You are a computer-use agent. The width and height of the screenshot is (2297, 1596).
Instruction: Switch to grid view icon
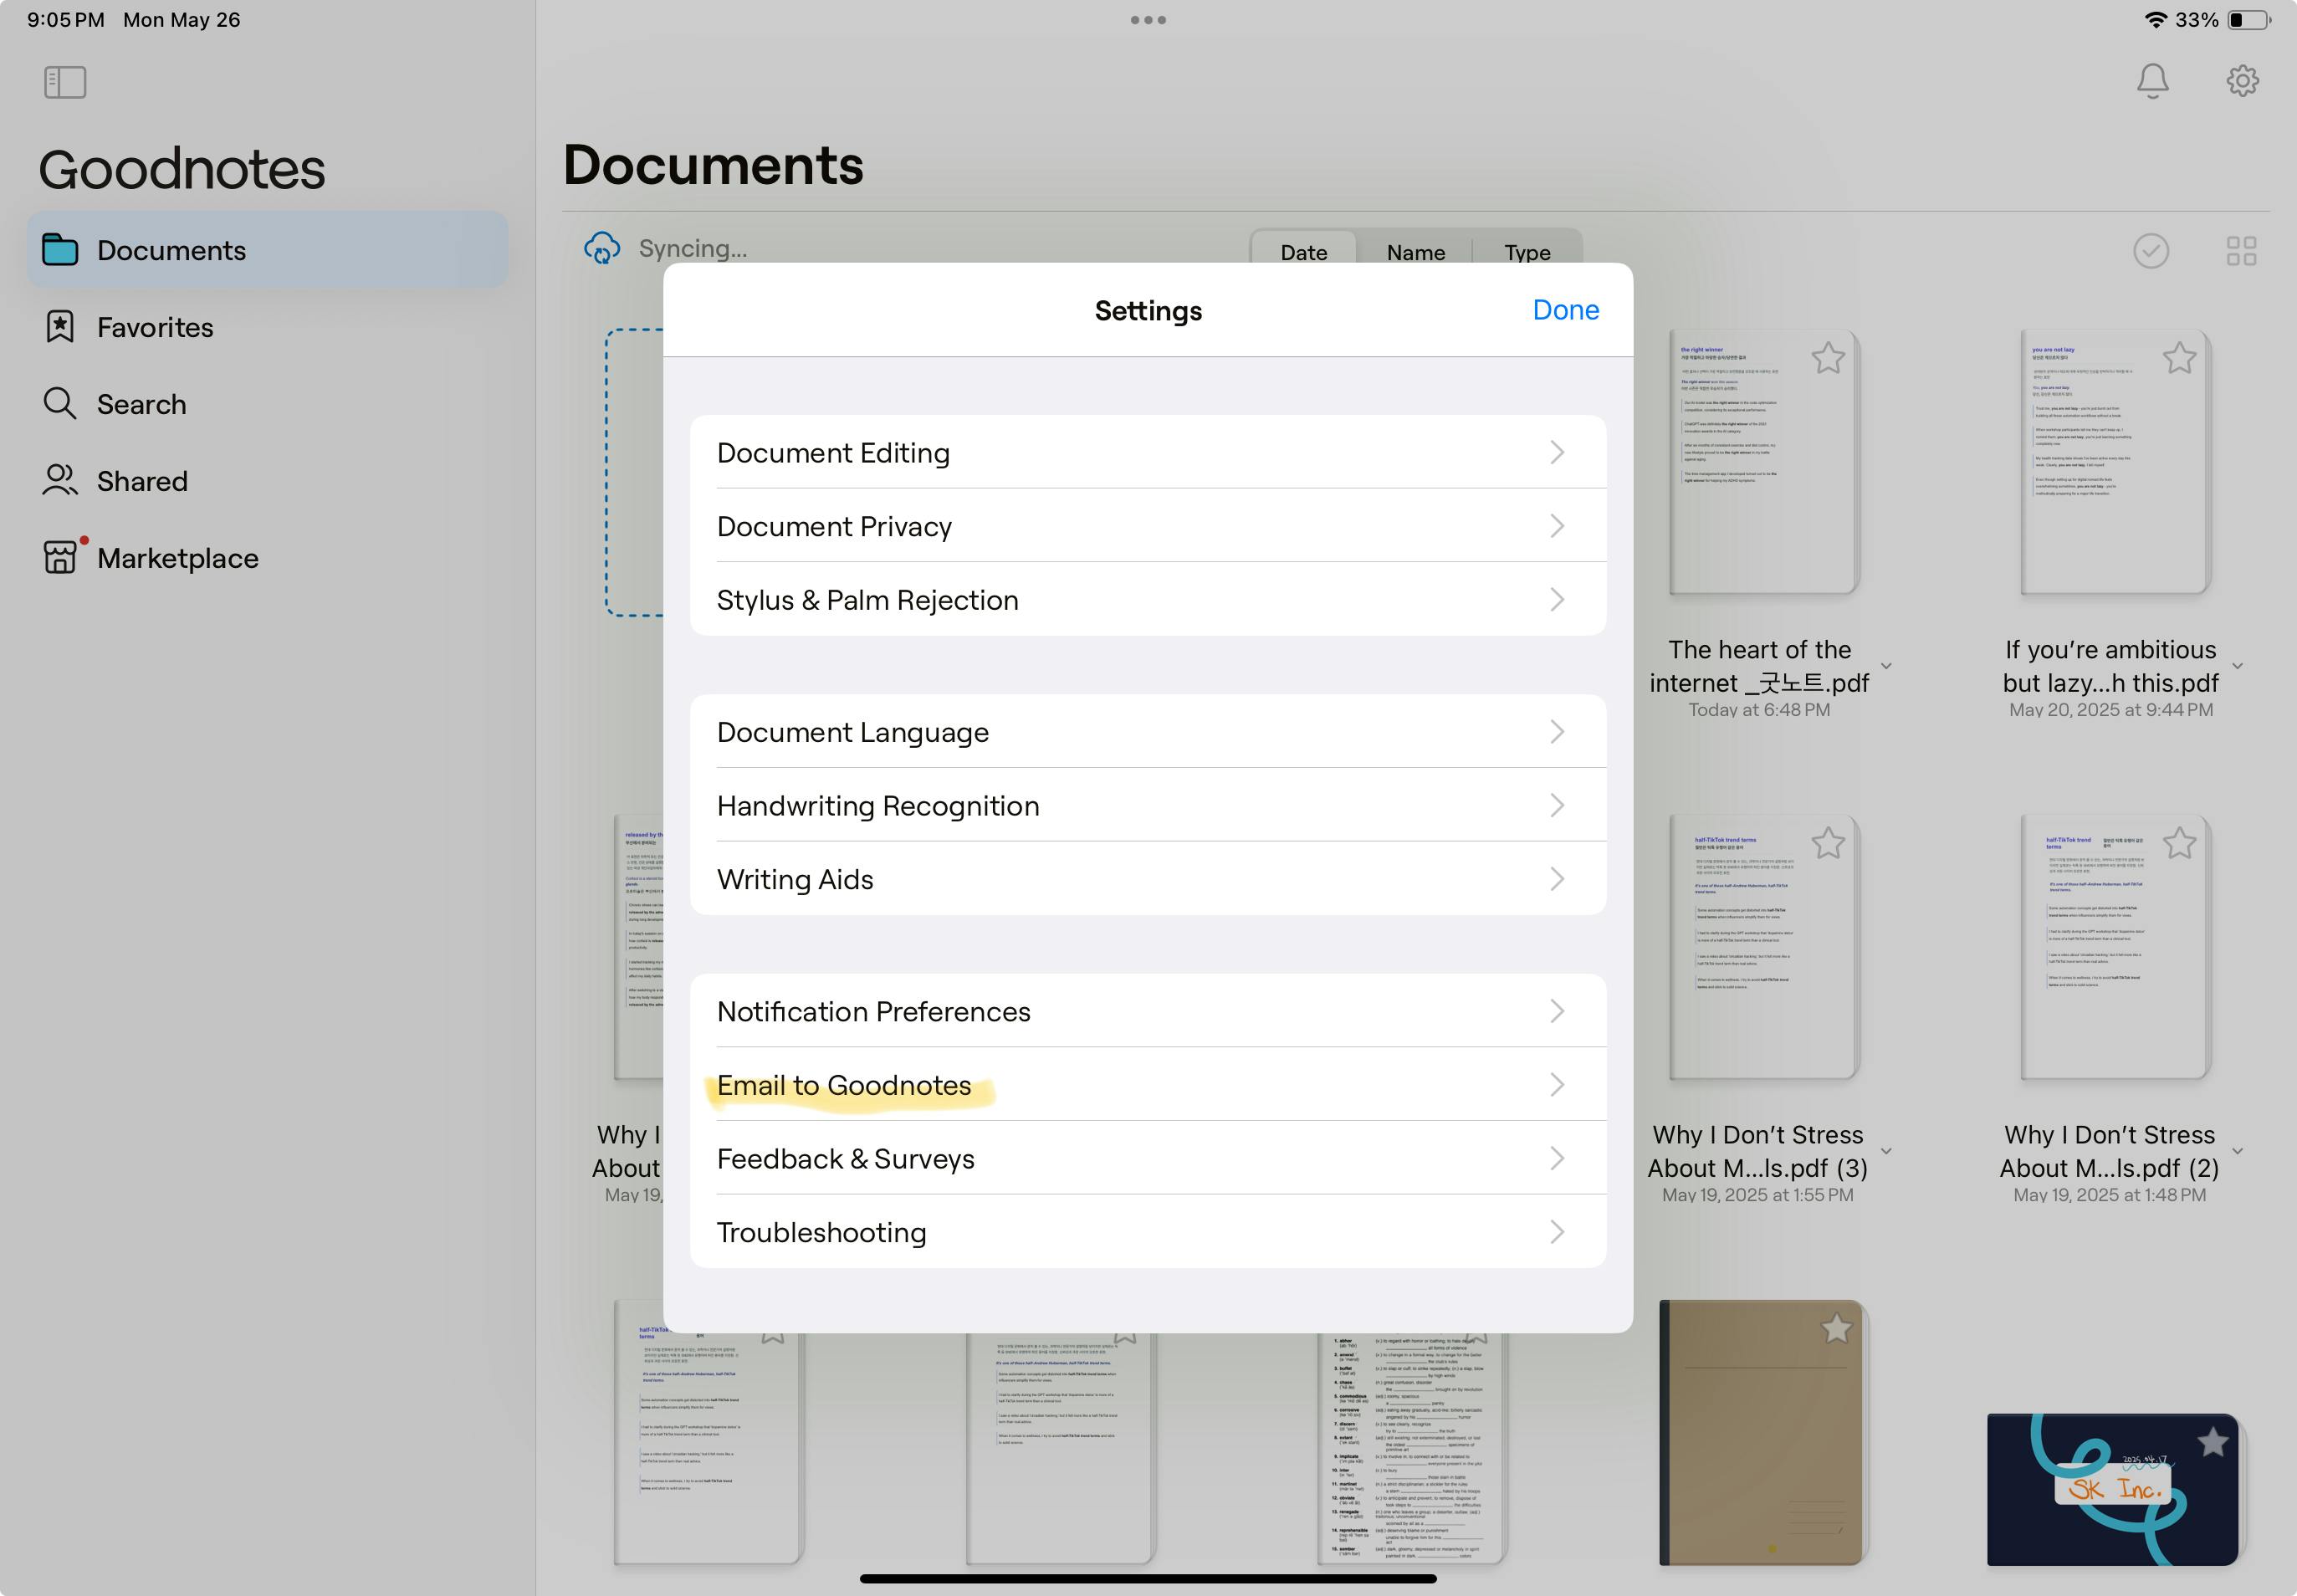(x=2241, y=251)
